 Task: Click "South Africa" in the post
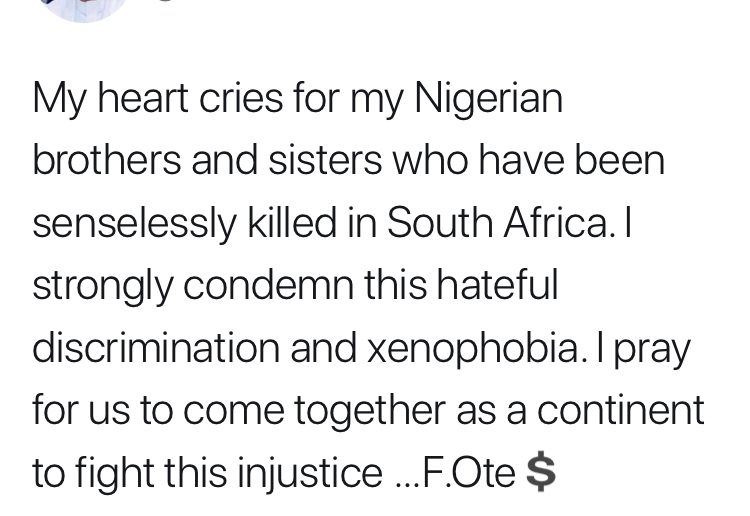500,222
